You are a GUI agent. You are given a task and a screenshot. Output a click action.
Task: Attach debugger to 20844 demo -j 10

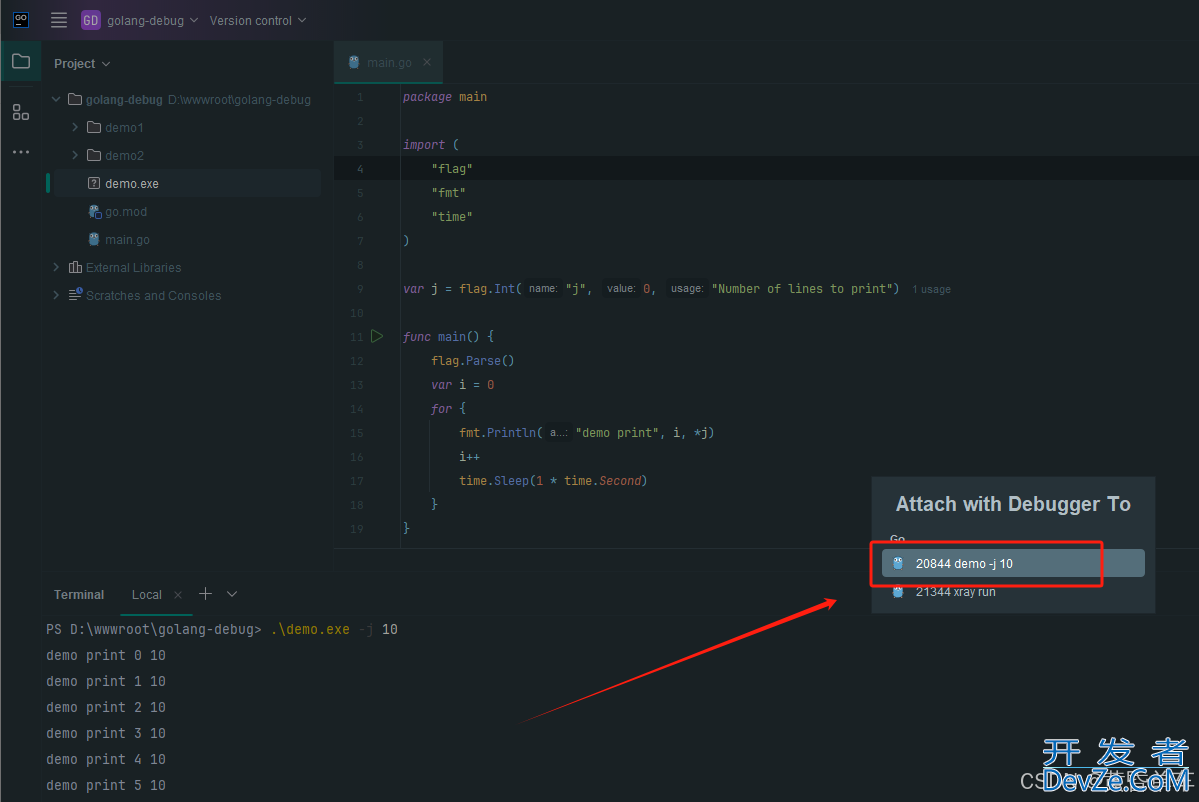(1012, 563)
